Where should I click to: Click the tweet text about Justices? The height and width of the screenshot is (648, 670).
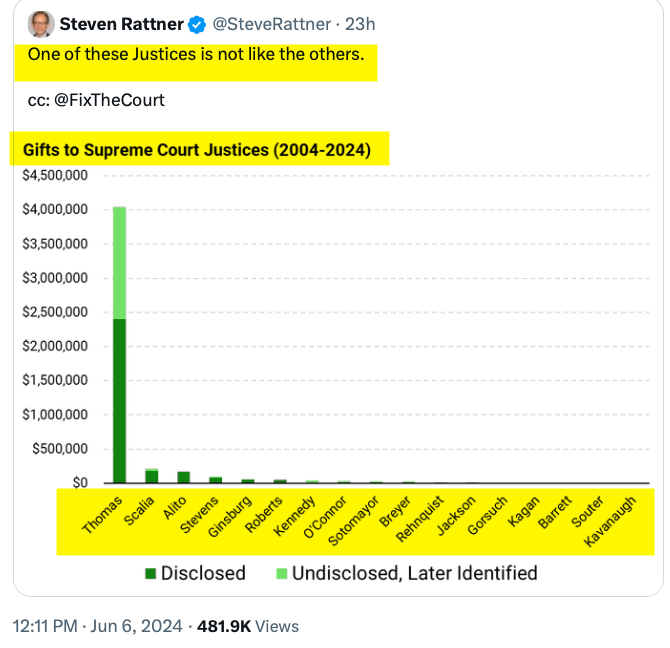click(196, 54)
